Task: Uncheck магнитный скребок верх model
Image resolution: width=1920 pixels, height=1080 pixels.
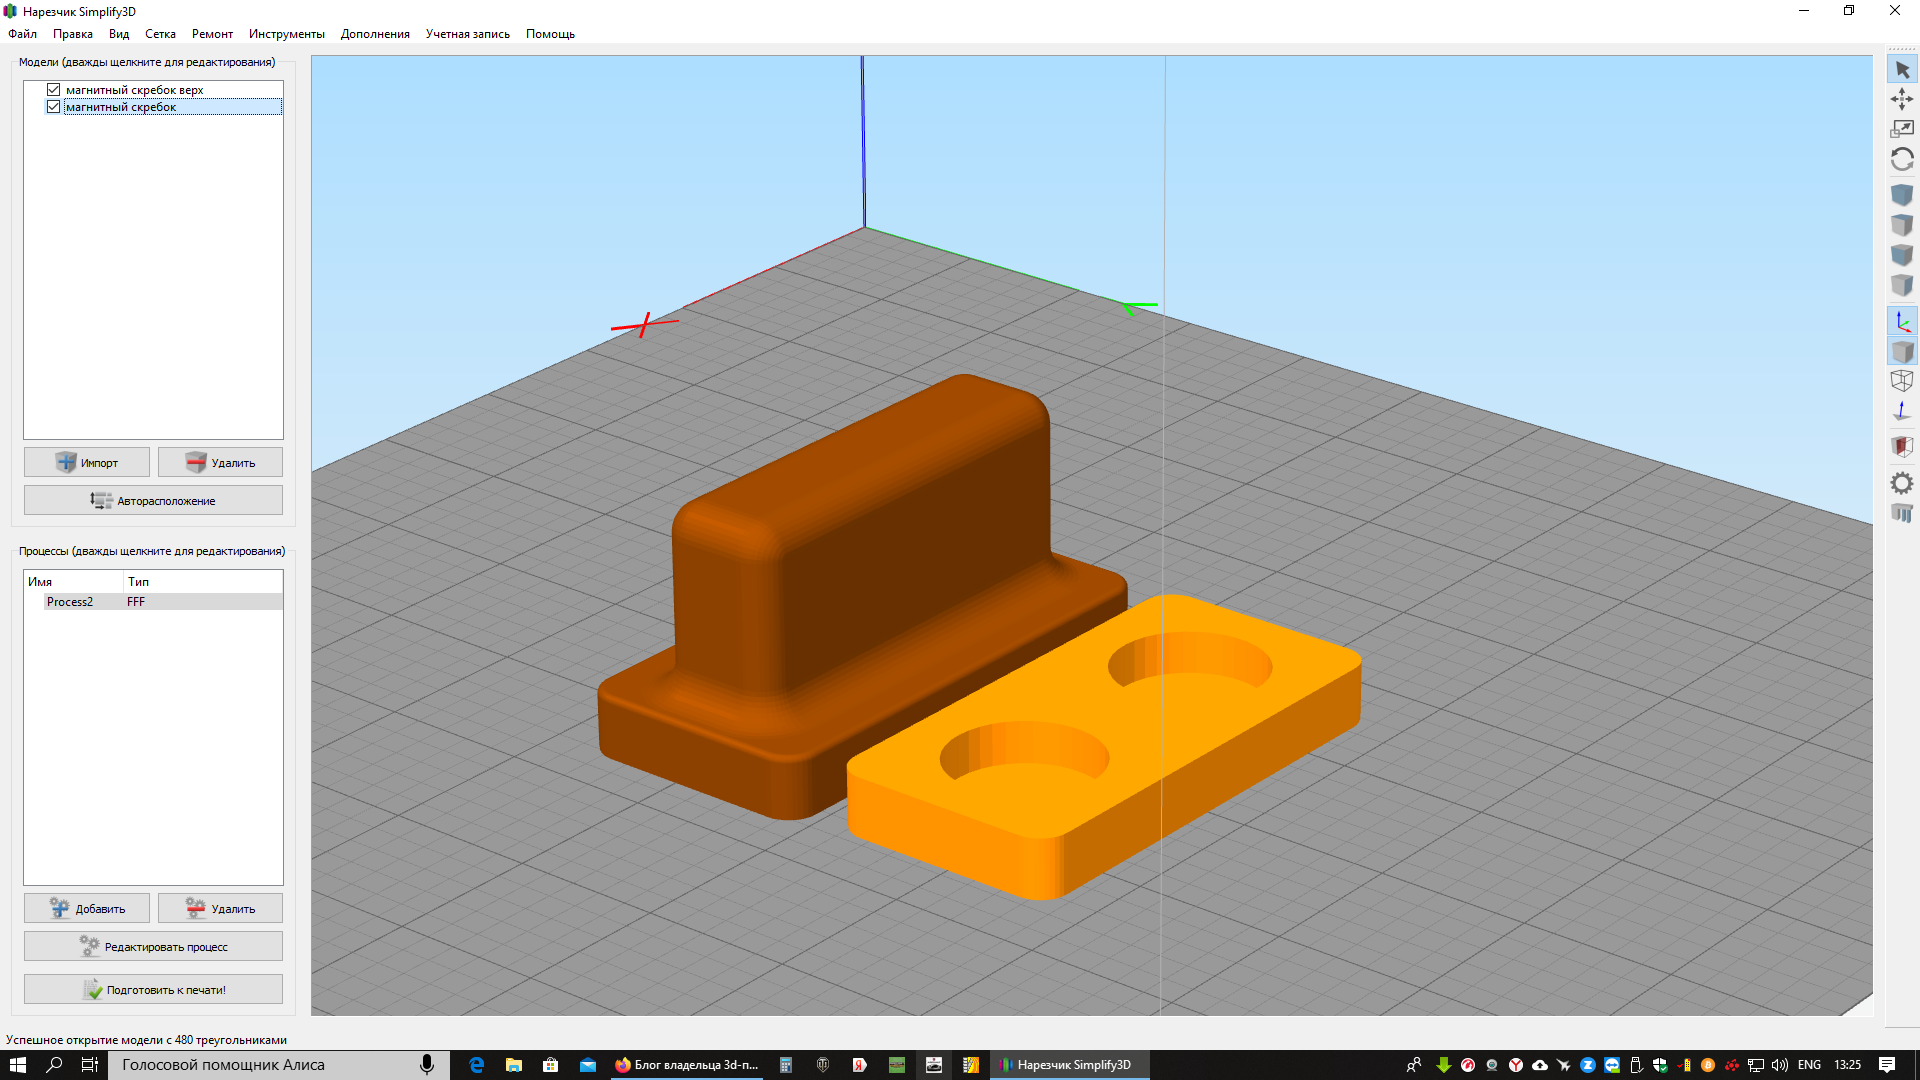Action: (54, 90)
